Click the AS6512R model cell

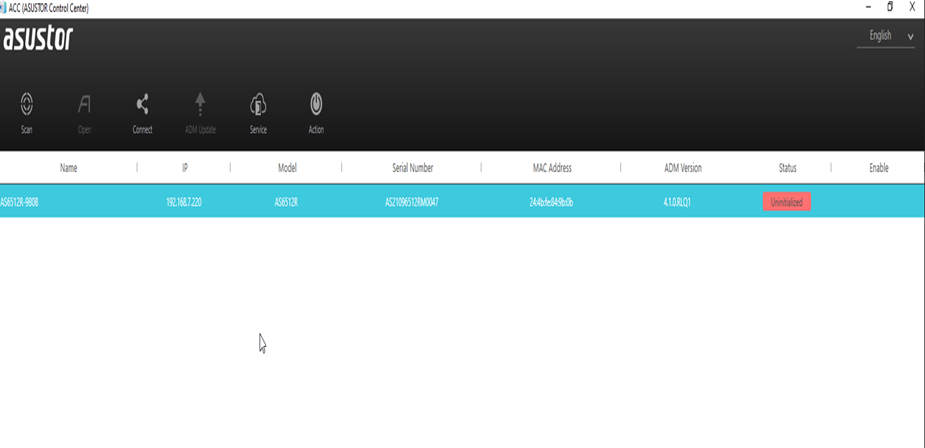pyautogui.click(x=286, y=202)
